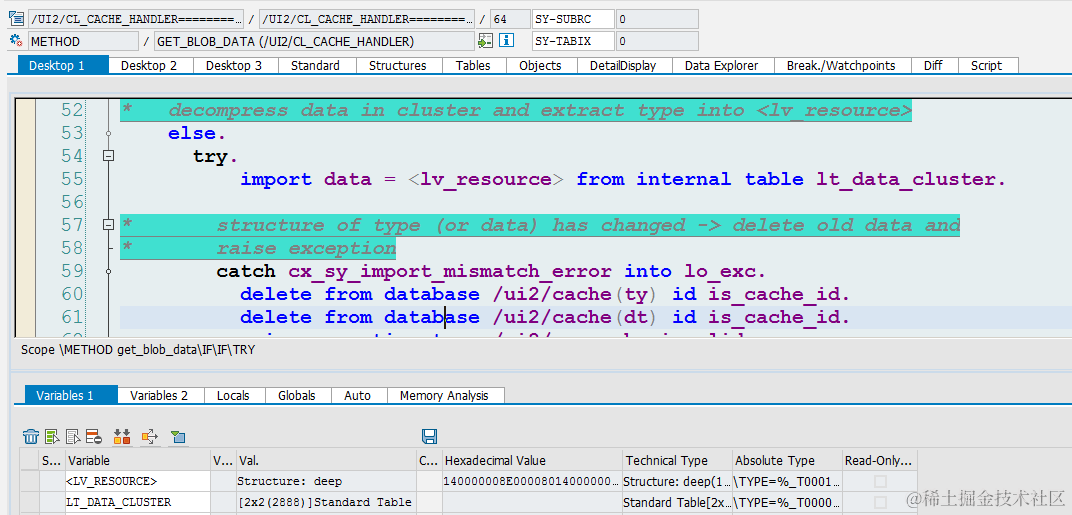Click the remove-row icon with minus sign
This screenshot has width=1072, height=515.
pyautogui.click(x=94, y=436)
